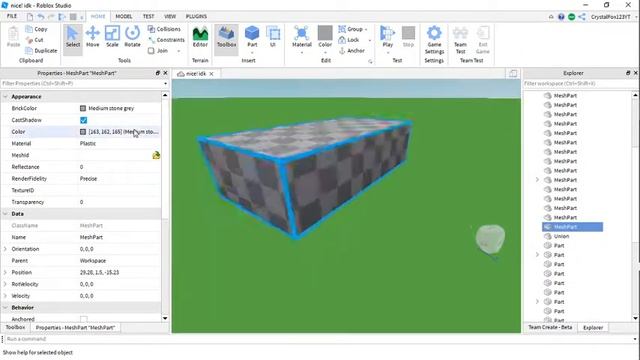
Task: Collapse the Appearance section
Action: click(5, 97)
